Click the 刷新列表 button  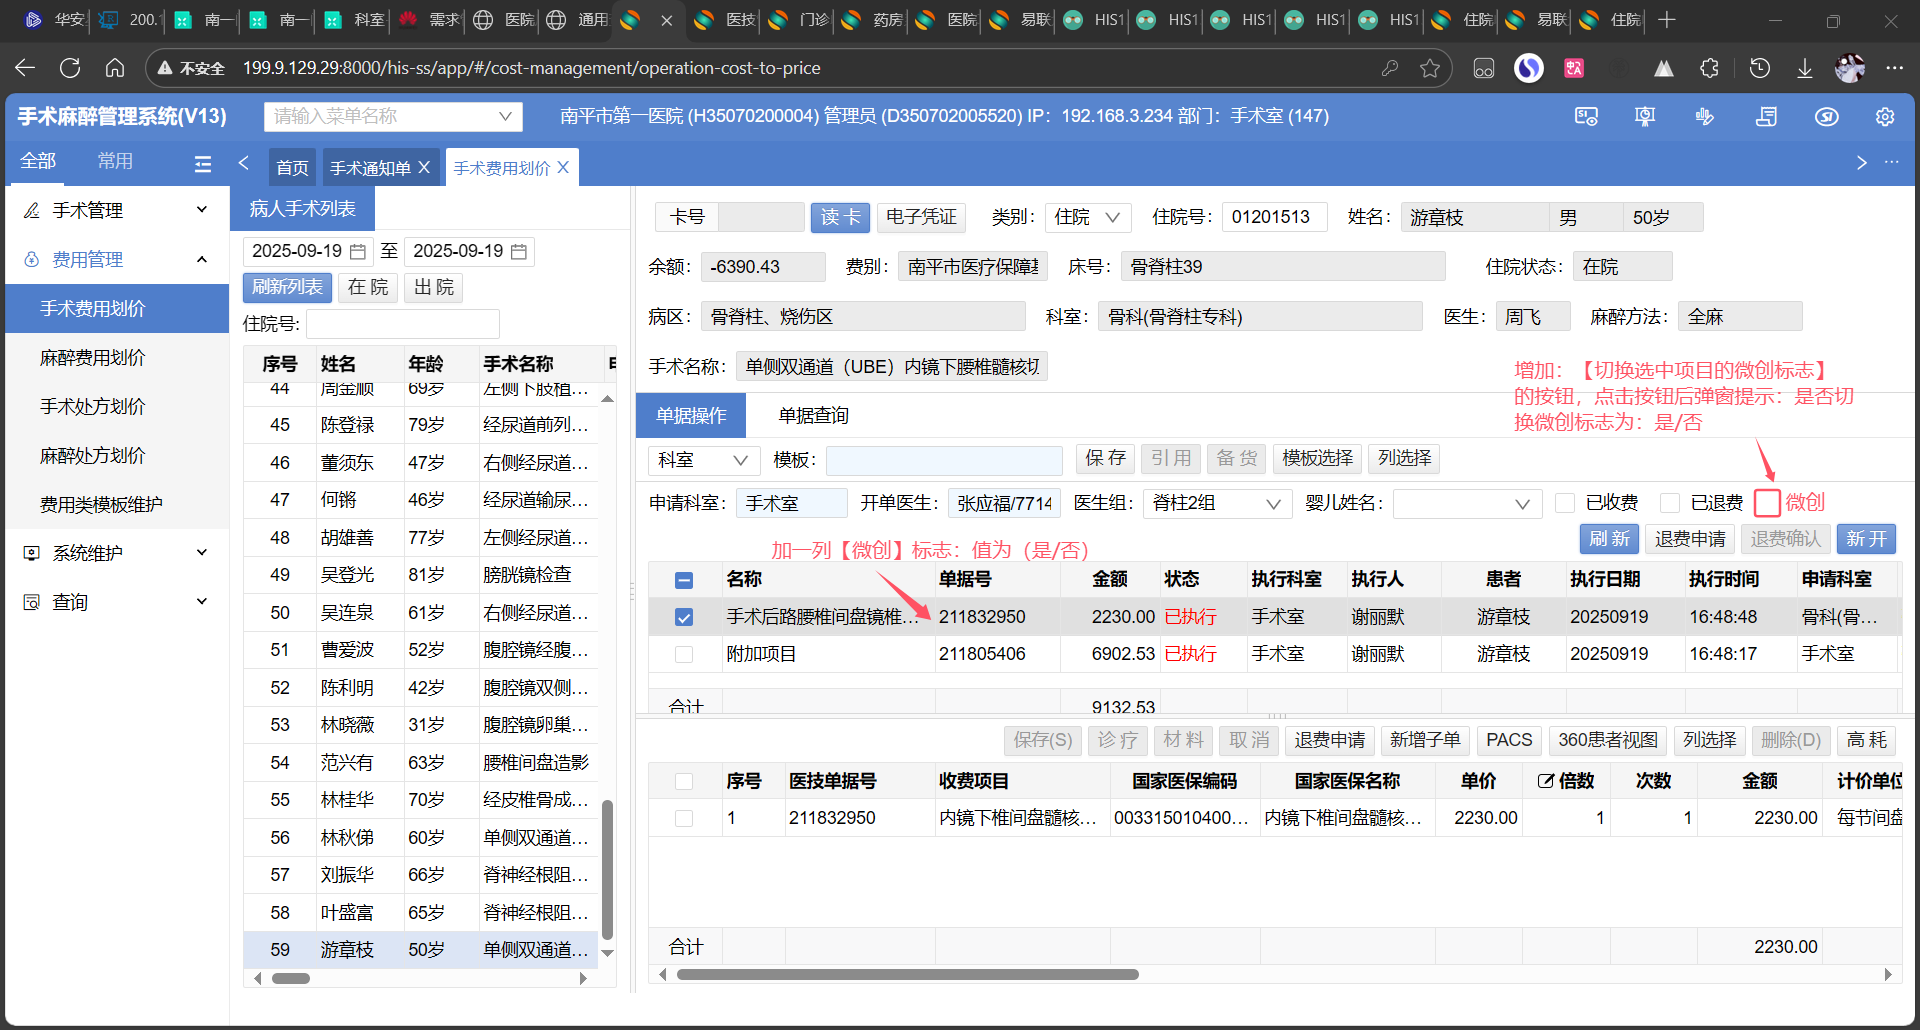pos(287,288)
